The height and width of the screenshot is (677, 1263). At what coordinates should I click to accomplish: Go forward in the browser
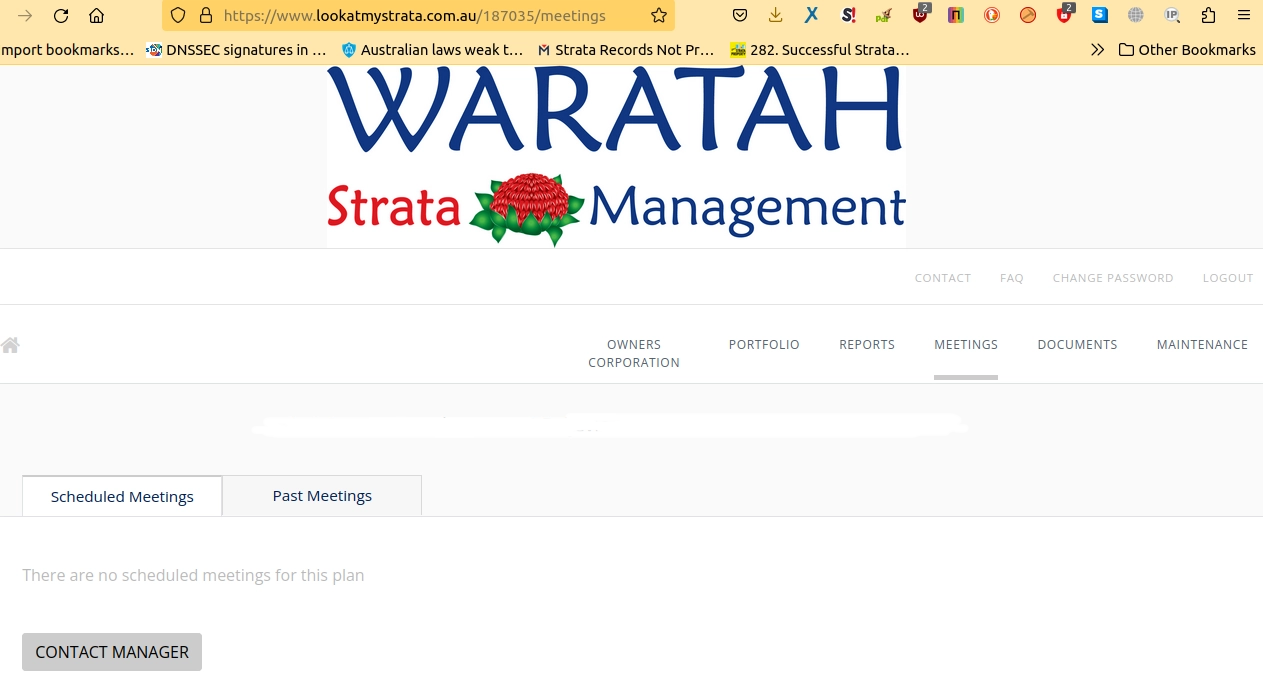[26, 15]
